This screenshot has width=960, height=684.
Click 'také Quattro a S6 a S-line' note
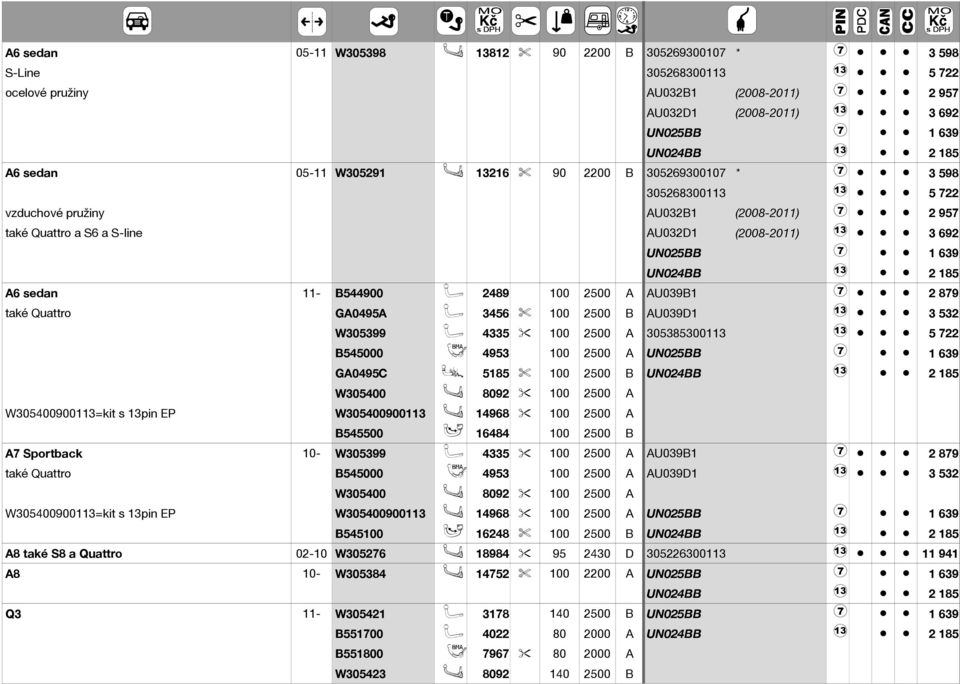click(x=73, y=233)
